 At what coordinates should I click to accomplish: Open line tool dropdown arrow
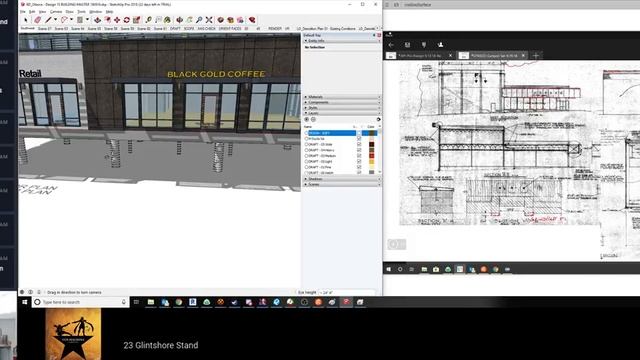click(x=56, y=20)
